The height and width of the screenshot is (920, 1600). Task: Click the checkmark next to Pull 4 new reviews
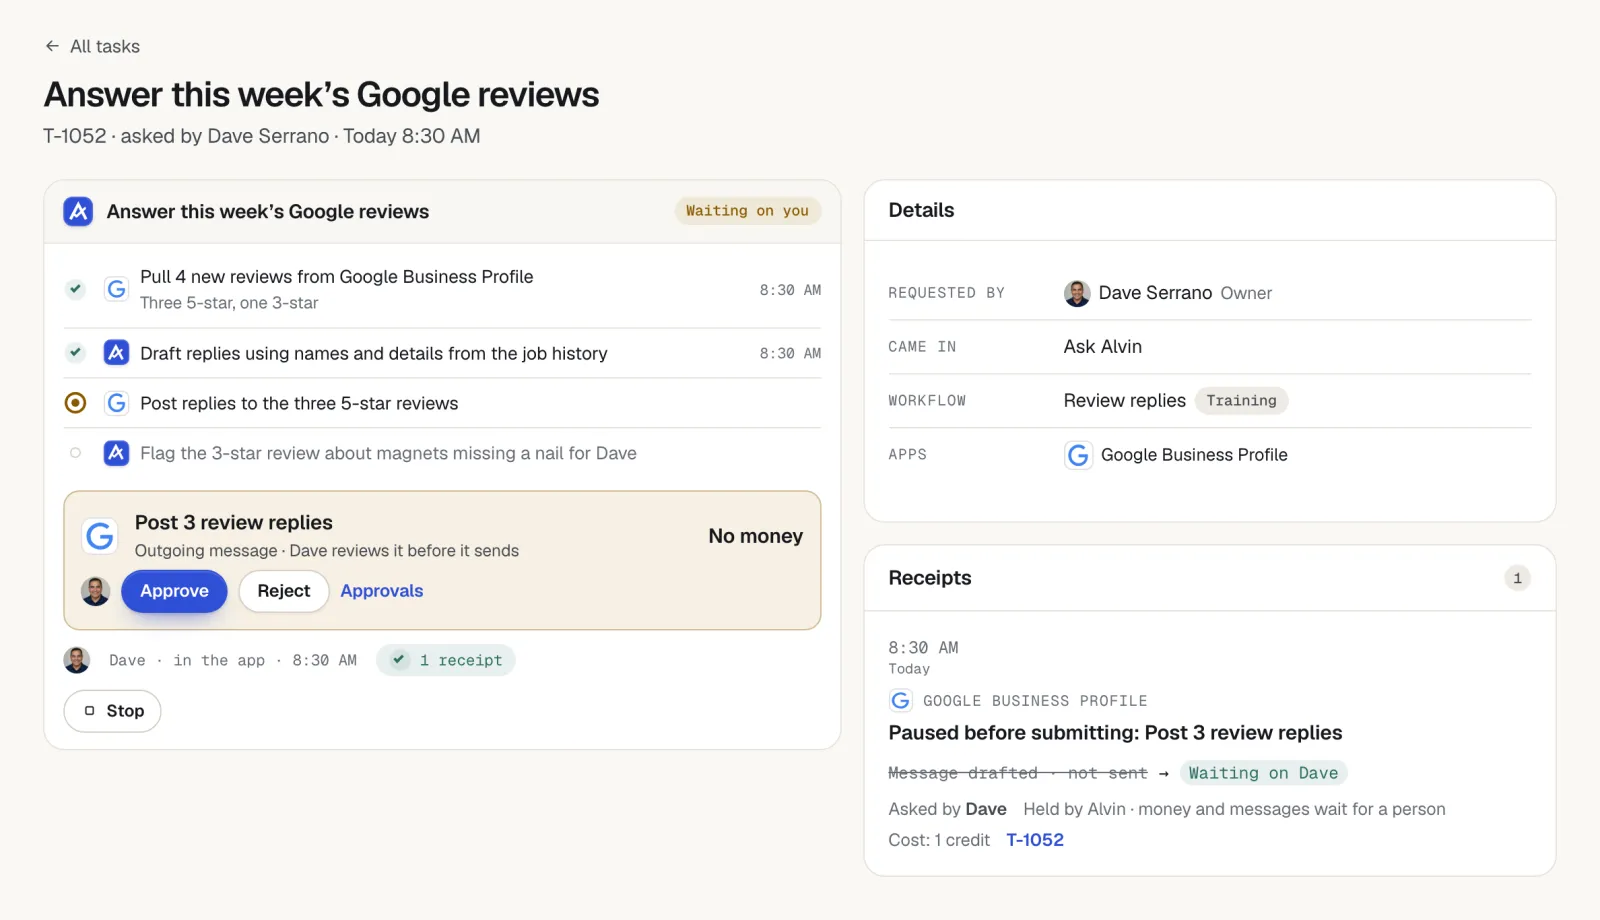point(75,289)
